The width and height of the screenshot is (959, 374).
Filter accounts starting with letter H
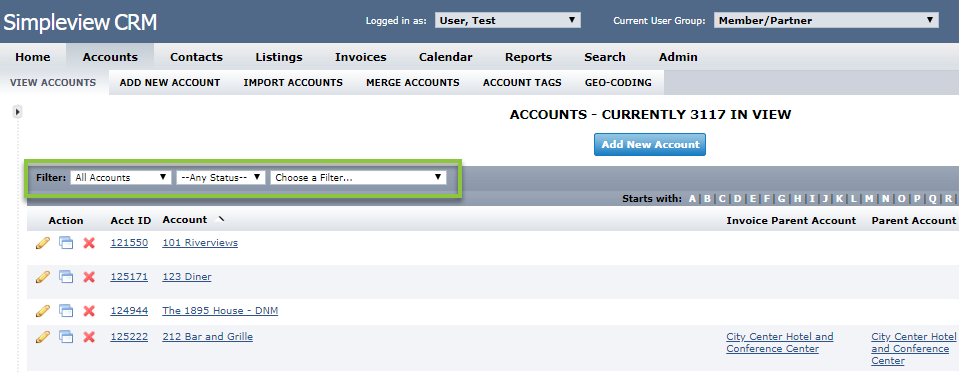(798, 199)
